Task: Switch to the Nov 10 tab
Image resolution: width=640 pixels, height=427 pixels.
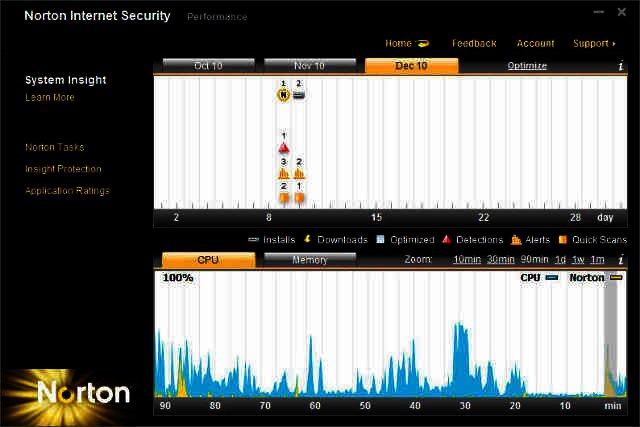Action: coord(310,66)
